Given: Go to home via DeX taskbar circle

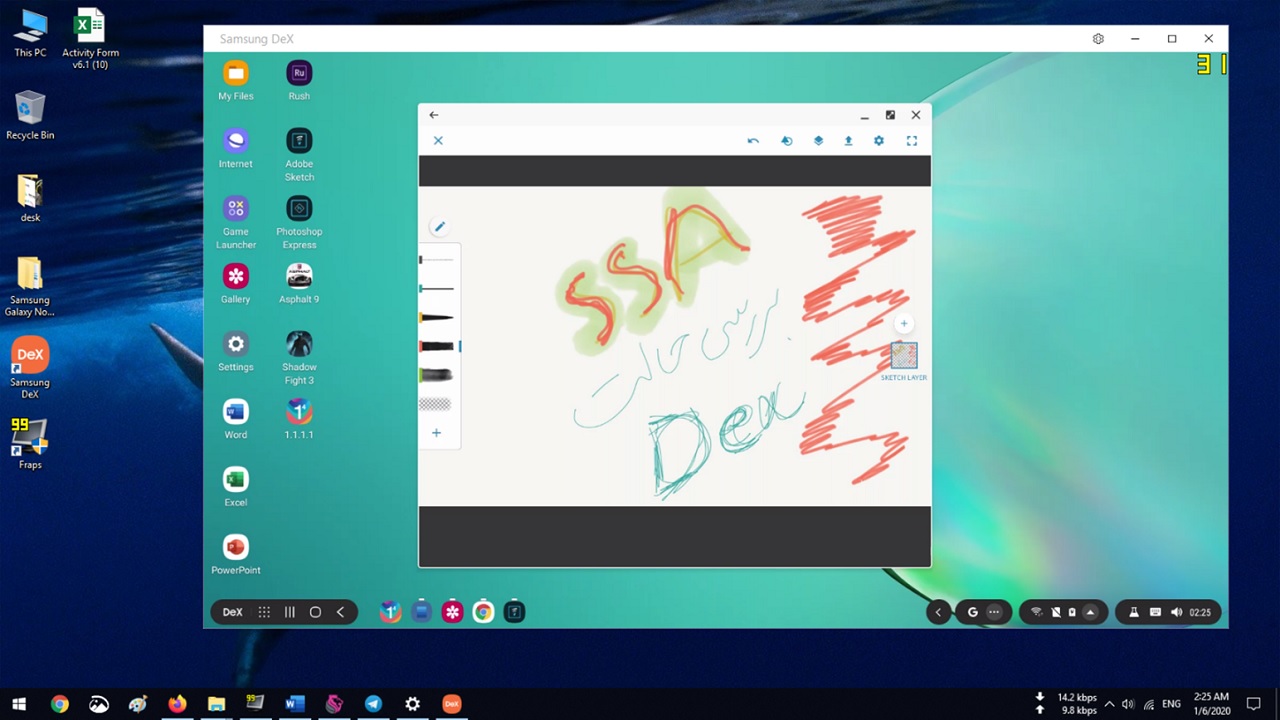Looking at the screenshot, I should click(x=315, y=612).
